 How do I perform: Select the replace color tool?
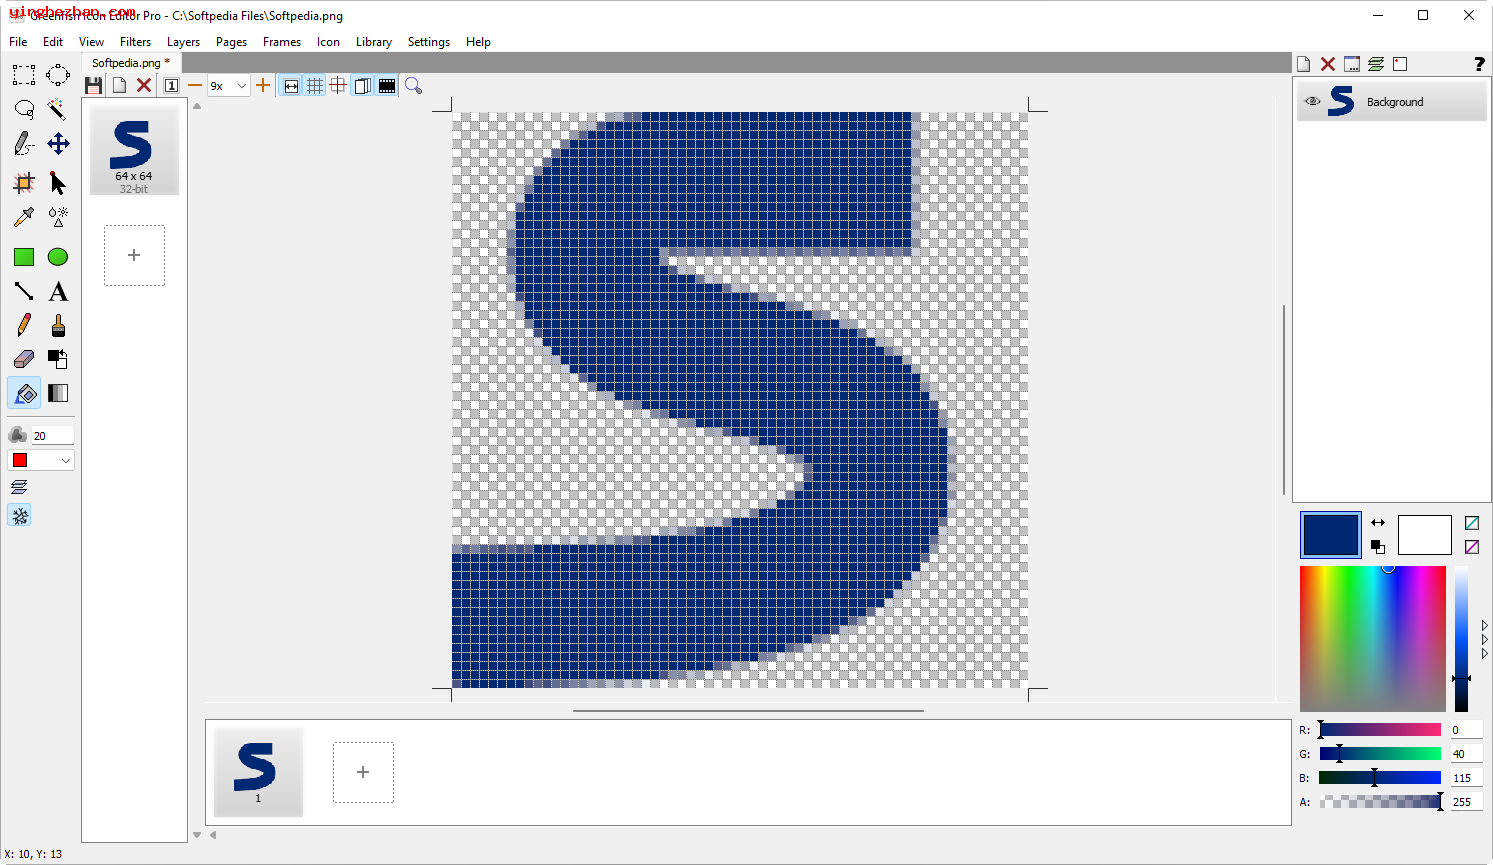point(58,359)
